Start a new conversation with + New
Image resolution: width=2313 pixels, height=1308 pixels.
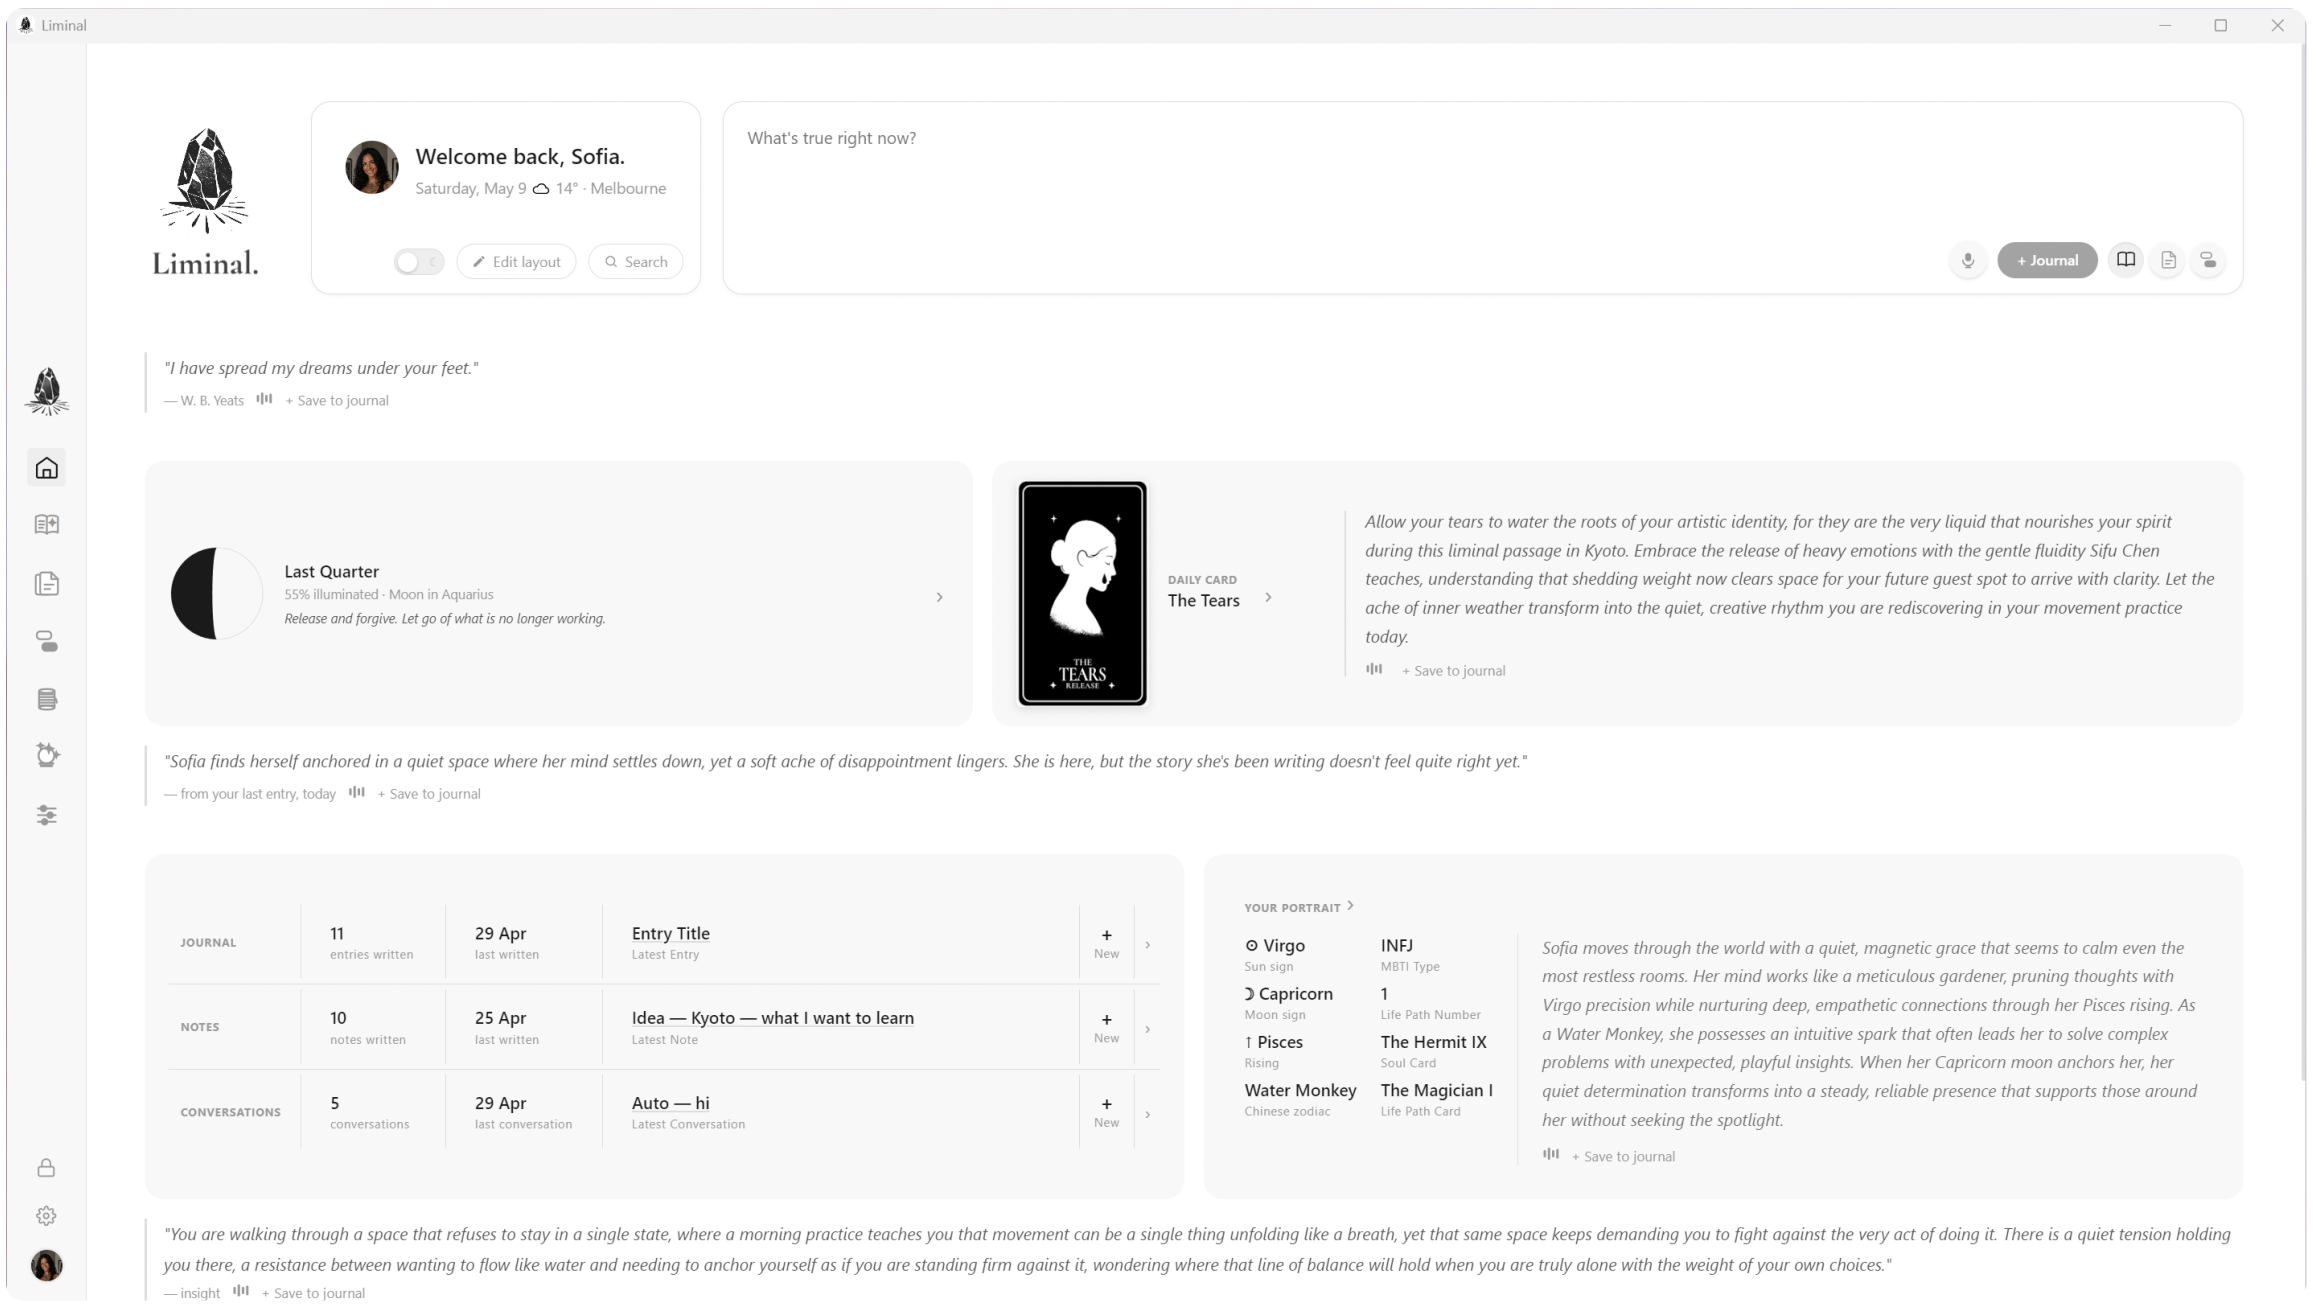1106,1112
